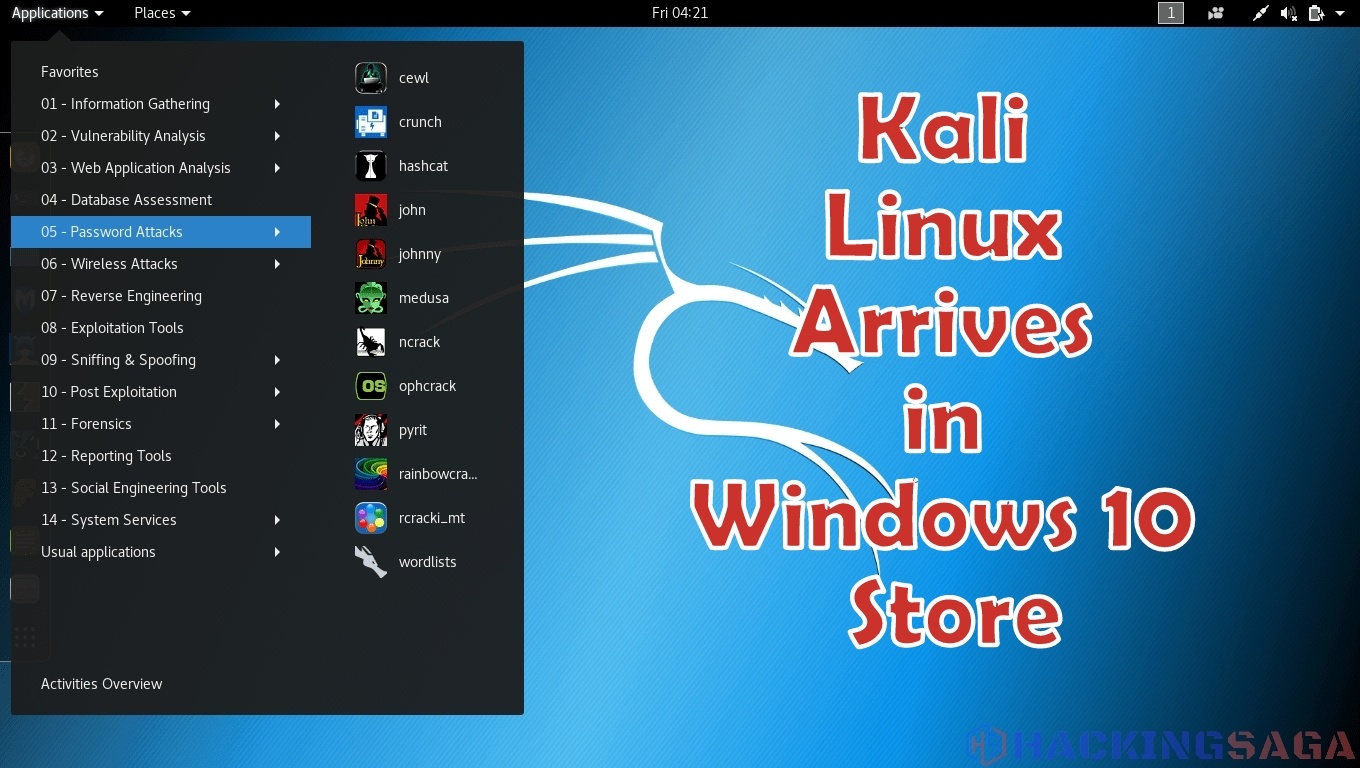Image resolution: width=1360 pixels, height=768 pixels.
Task: Launch cewl from the tool list
Action: coord(371,78)
